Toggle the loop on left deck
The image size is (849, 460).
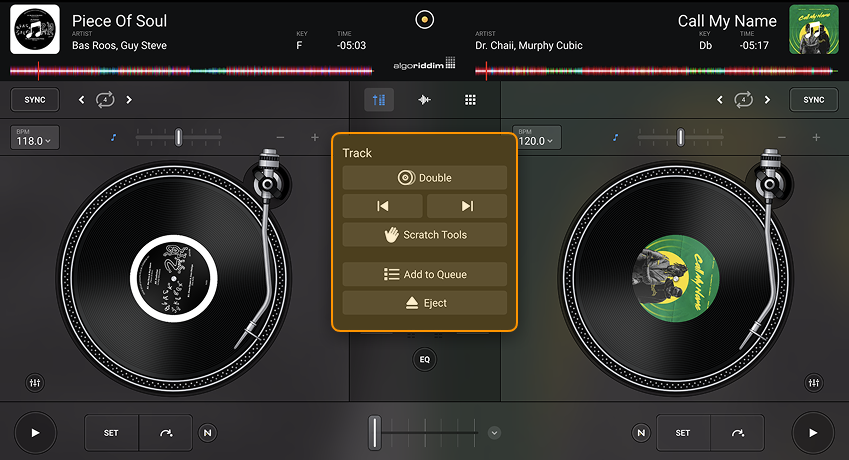105,100
